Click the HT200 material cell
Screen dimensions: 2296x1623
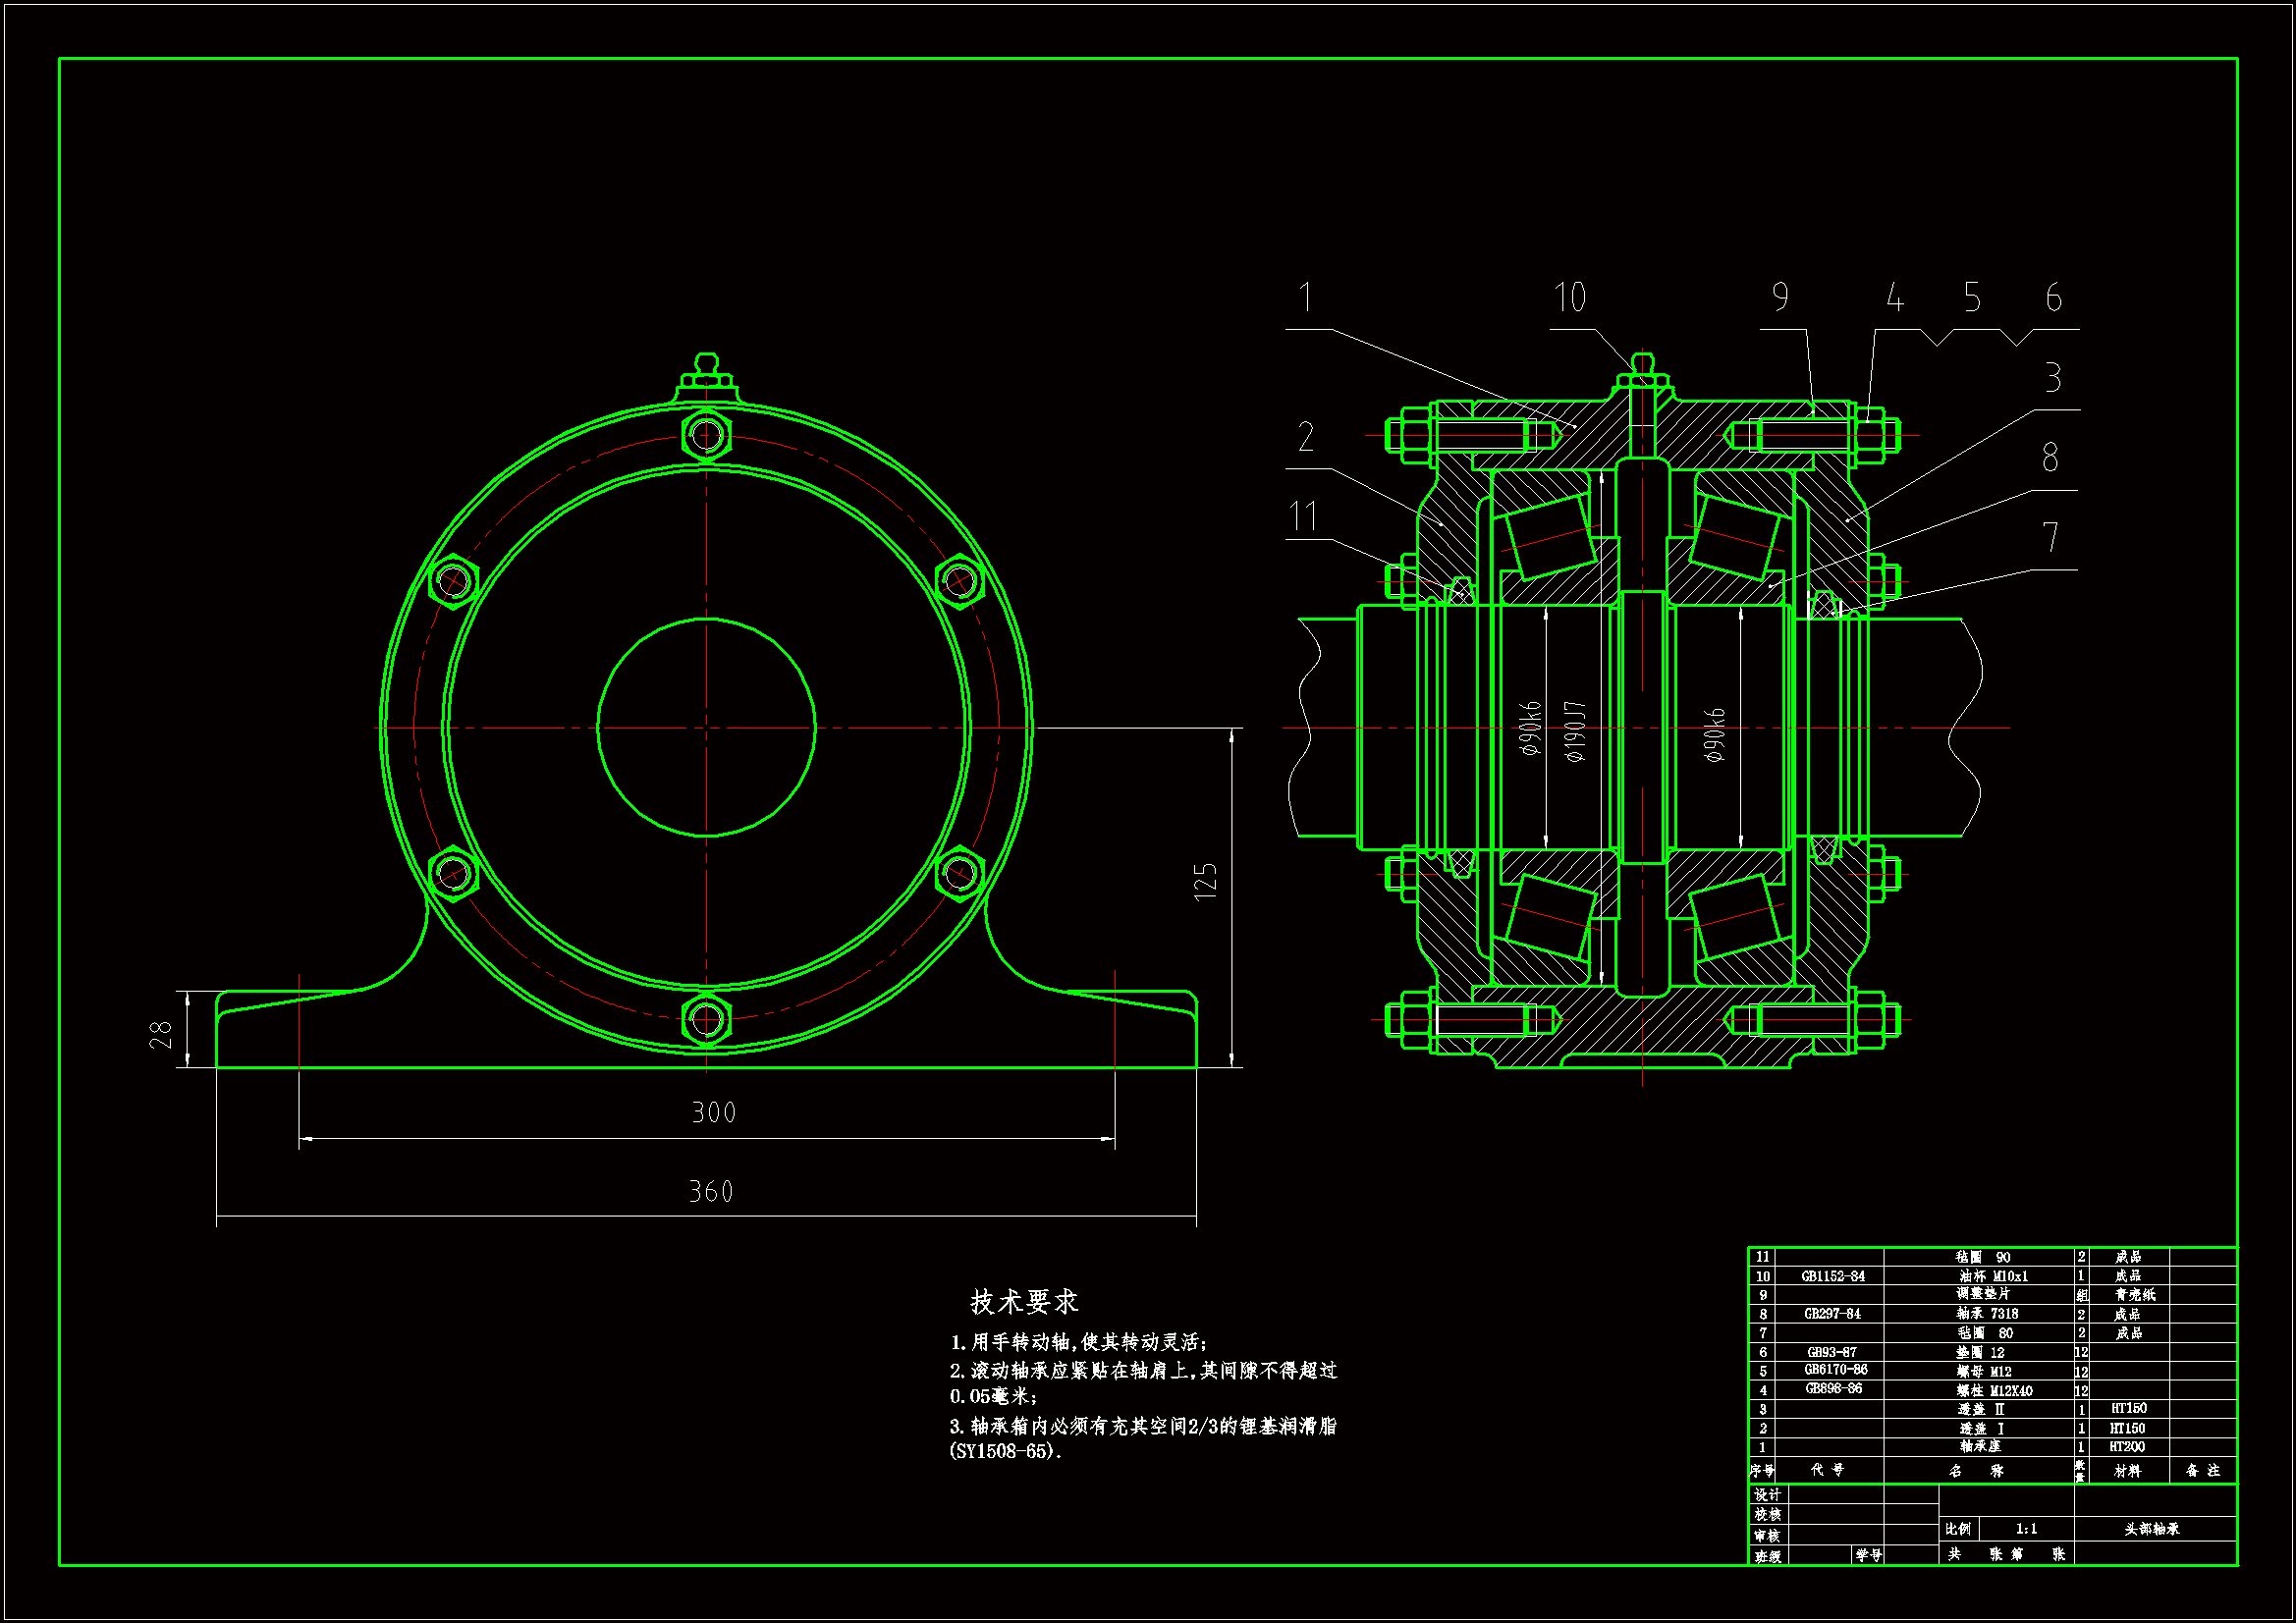pos(2127,1446)
